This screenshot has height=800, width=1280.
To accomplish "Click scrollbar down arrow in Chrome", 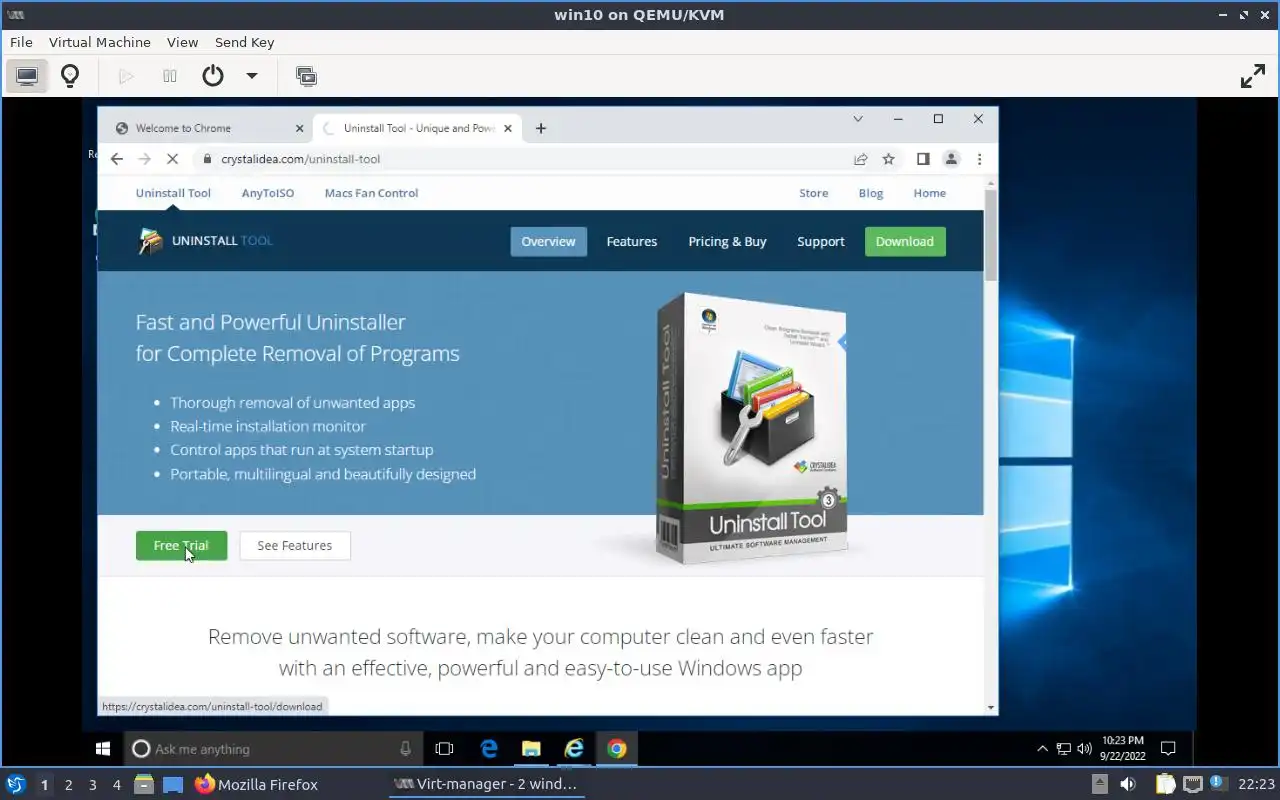I will click(x=991, y=707).
